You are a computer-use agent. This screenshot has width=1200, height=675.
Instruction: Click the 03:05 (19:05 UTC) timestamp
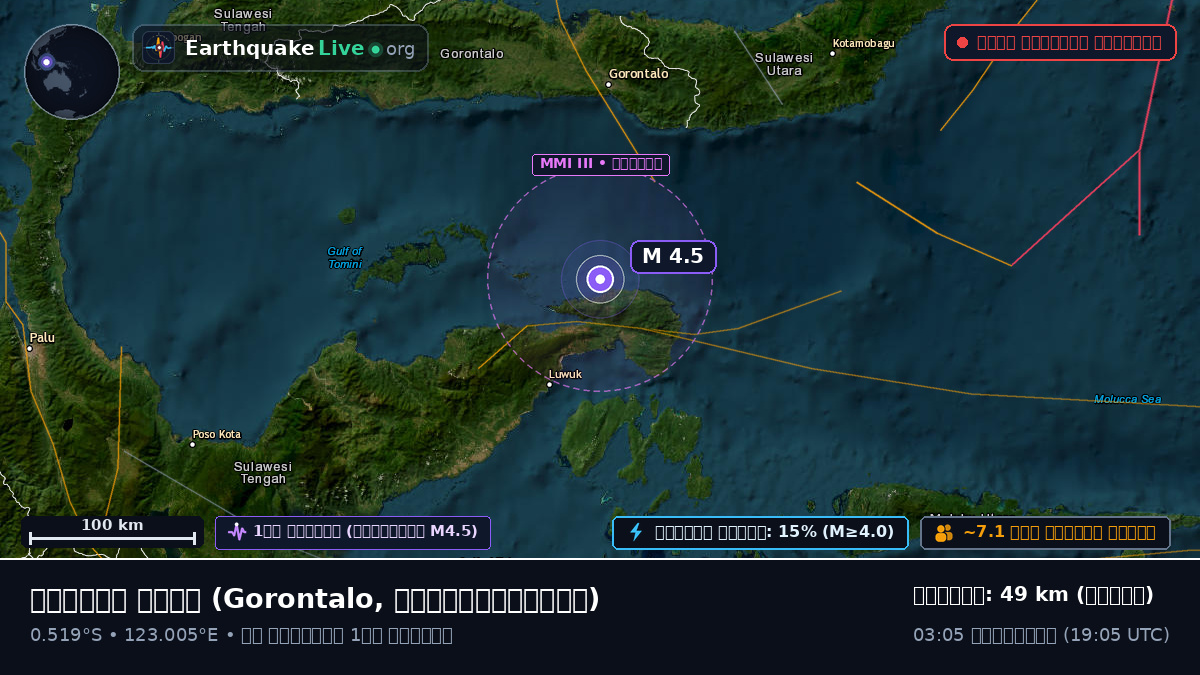(1041, 635)
